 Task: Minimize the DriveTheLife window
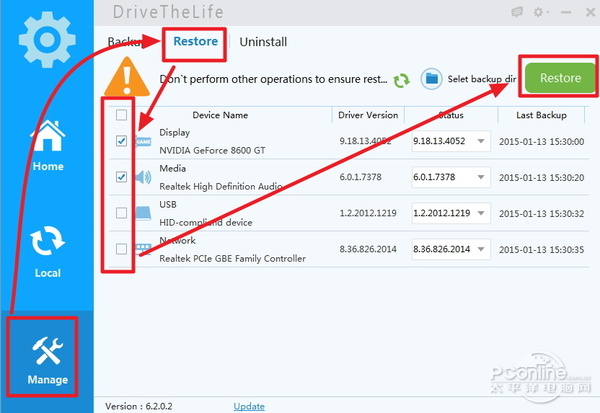(566, 12)
